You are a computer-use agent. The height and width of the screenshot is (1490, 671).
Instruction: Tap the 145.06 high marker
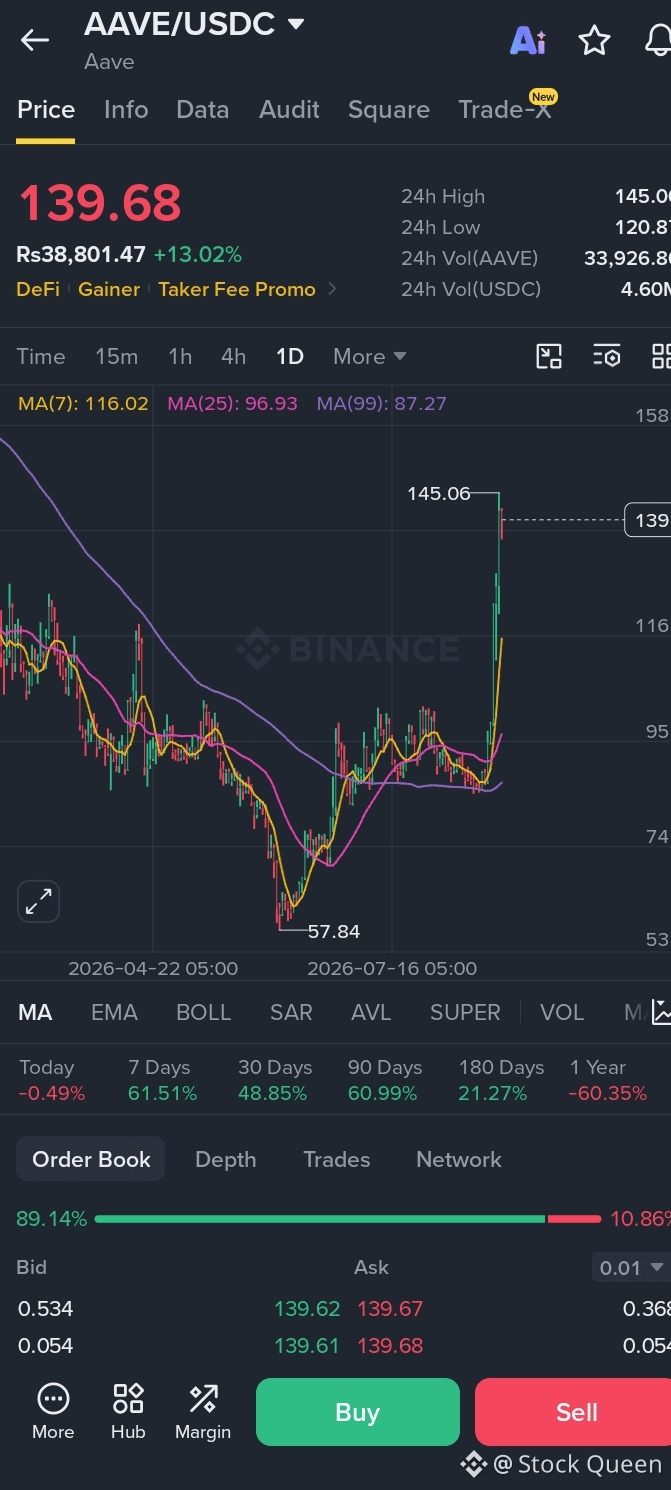coord(439,493)
